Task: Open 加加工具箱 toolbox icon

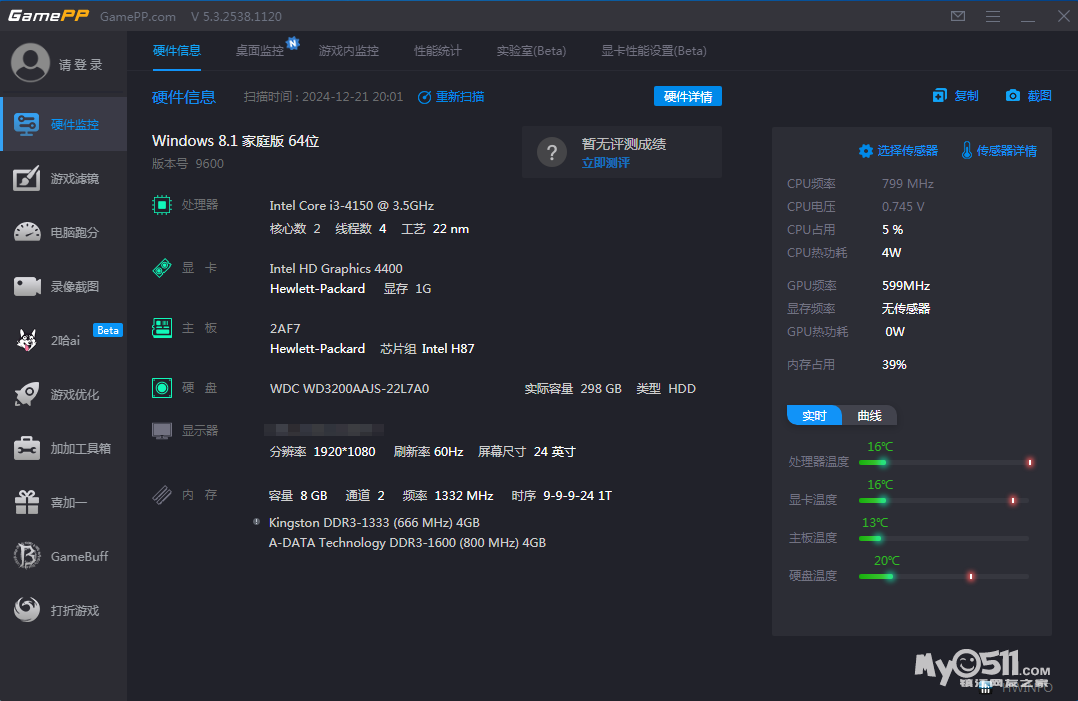Action: [x=27, y=448]
